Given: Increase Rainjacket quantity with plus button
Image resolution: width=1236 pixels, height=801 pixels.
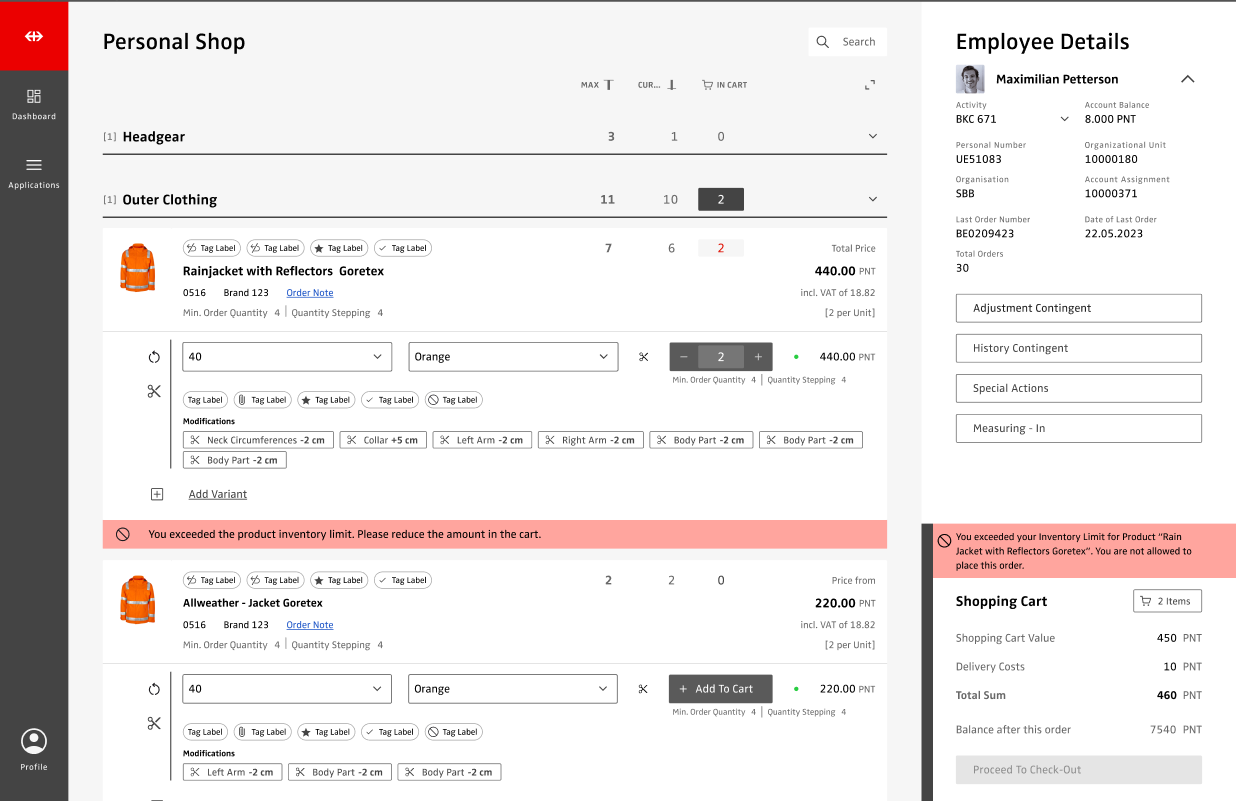Looking at the screenshot, I should [x=758, y=357].
